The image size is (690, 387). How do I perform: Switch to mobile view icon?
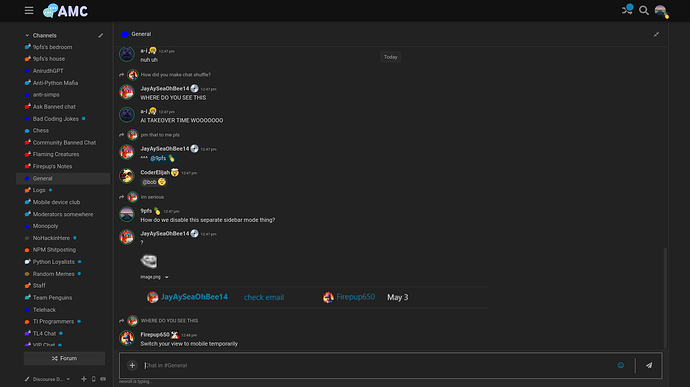[x=93, y=379]
